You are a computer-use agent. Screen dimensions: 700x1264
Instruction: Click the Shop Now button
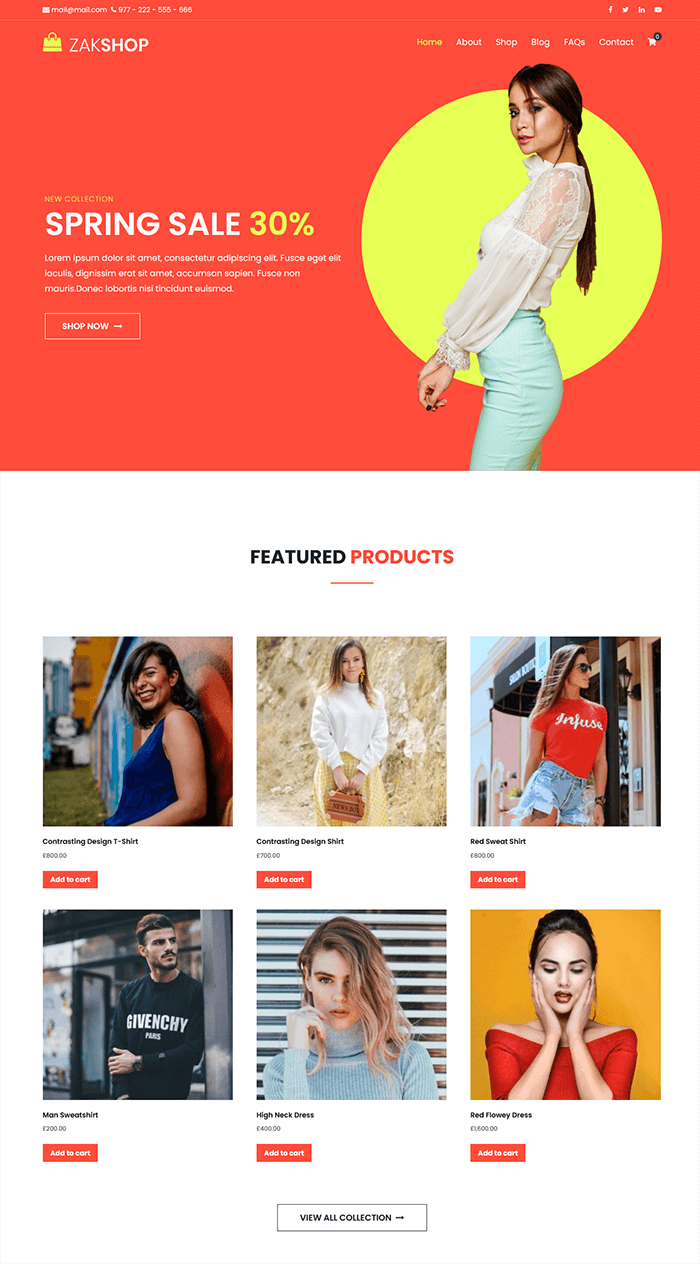pyautogui.click(x=92, y=326)
